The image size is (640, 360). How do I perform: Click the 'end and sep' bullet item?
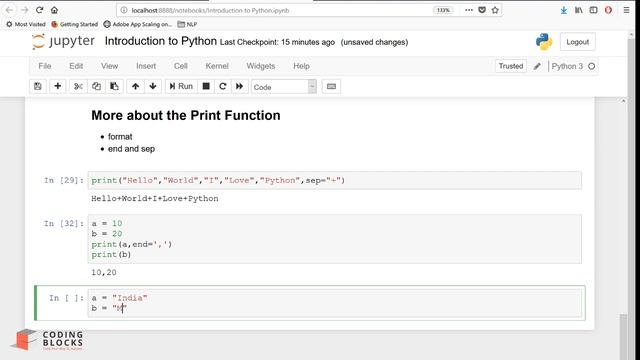[131, 149]
